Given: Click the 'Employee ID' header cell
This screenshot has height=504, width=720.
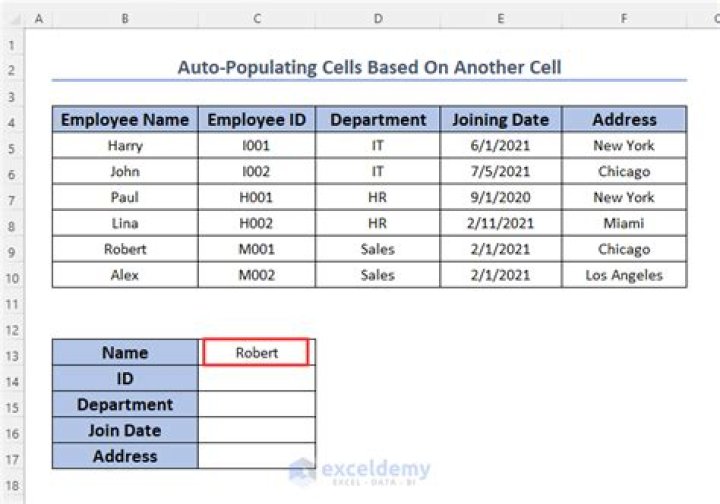Looking at the screenshot, I should point(257,119).
